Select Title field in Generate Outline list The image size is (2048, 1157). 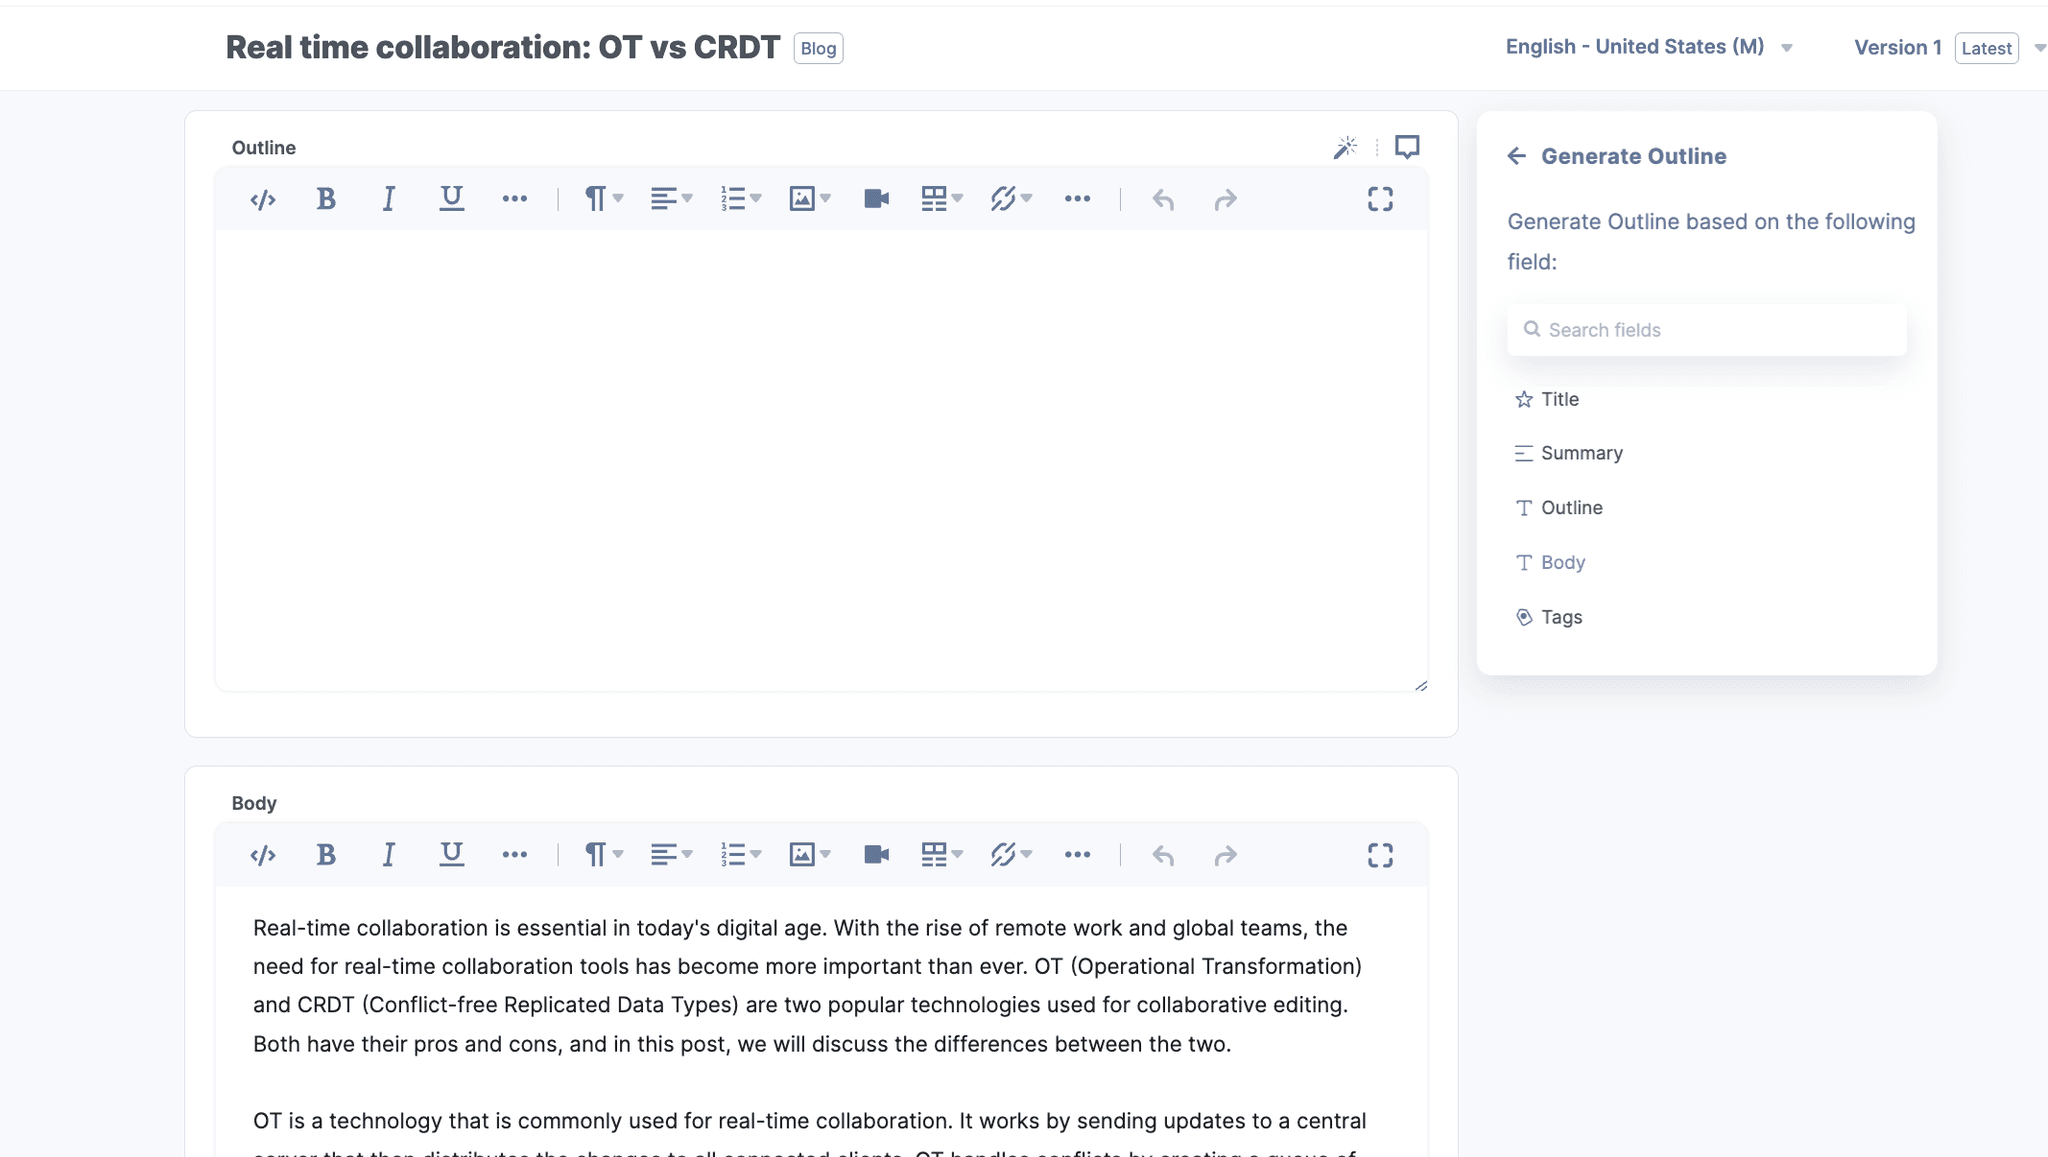[1559, 399]
